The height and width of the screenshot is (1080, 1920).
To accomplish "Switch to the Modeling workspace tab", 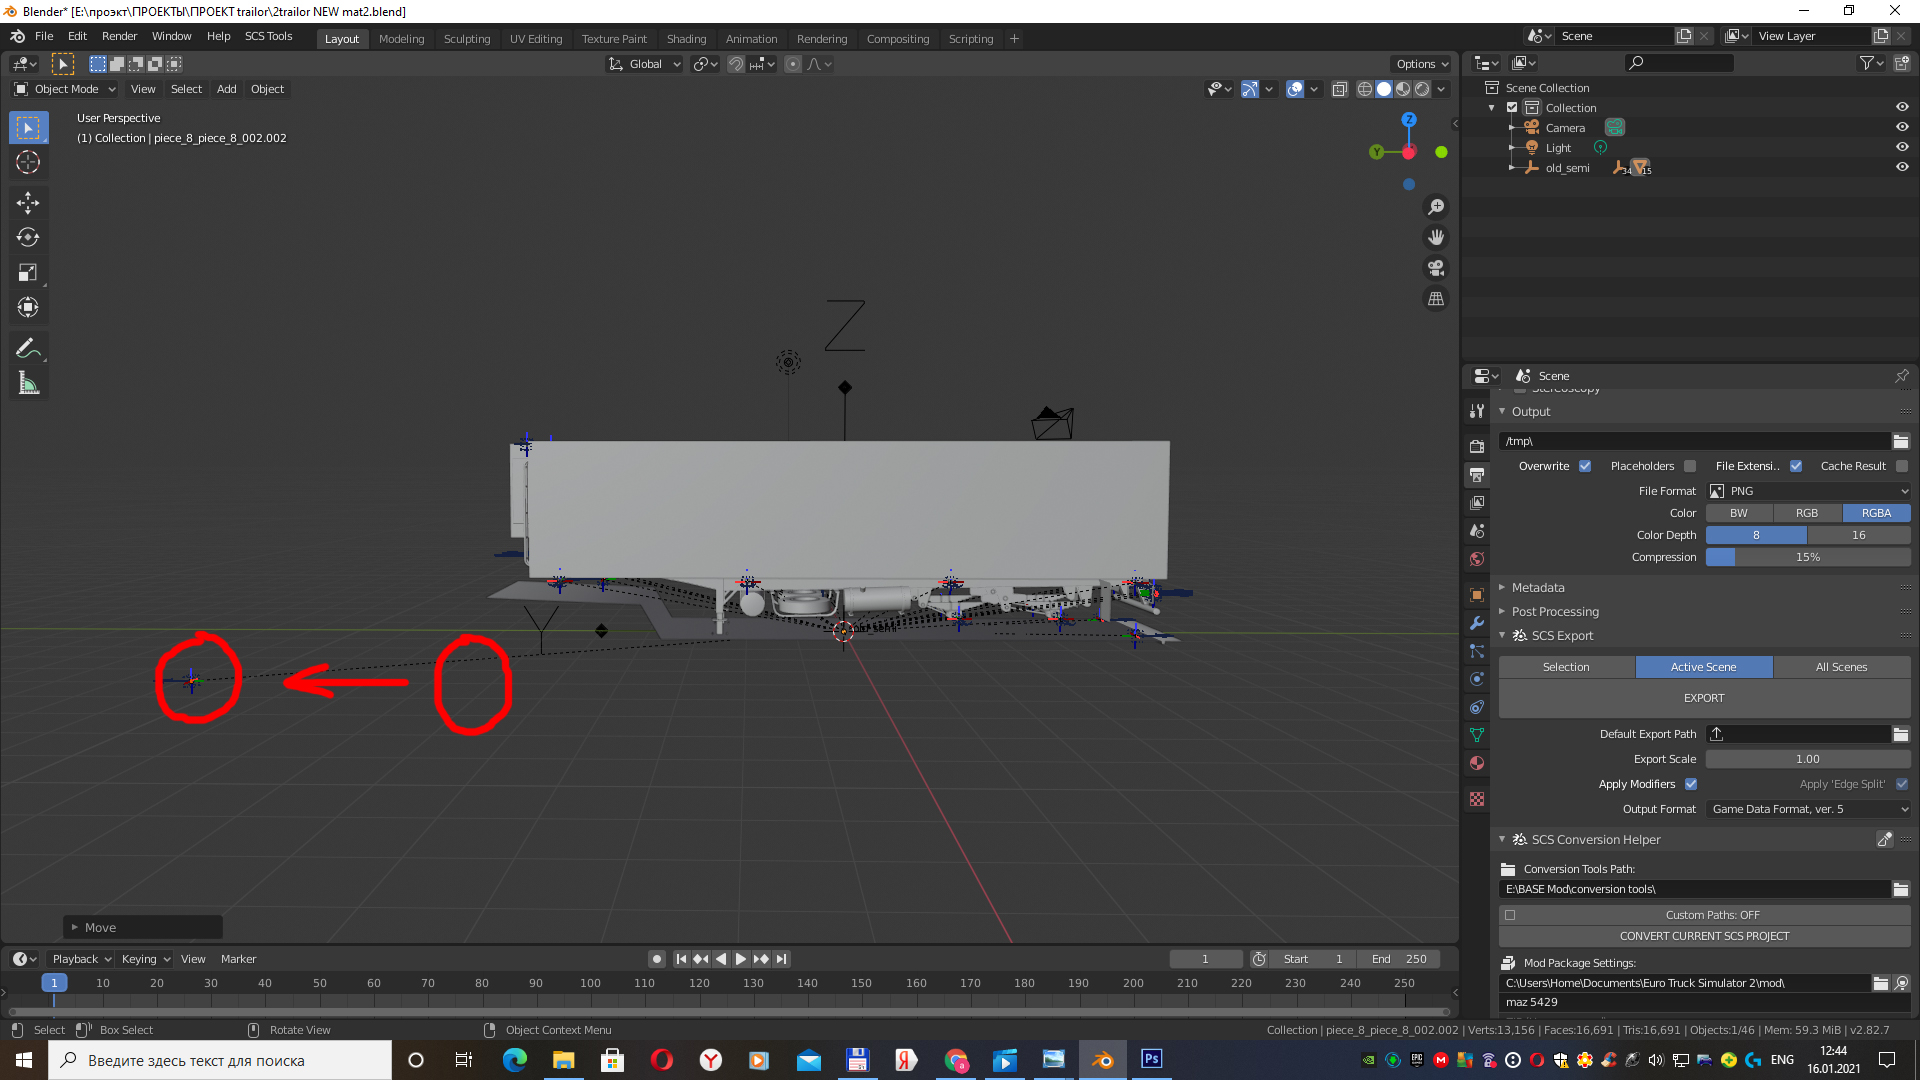I will [401, 39].
